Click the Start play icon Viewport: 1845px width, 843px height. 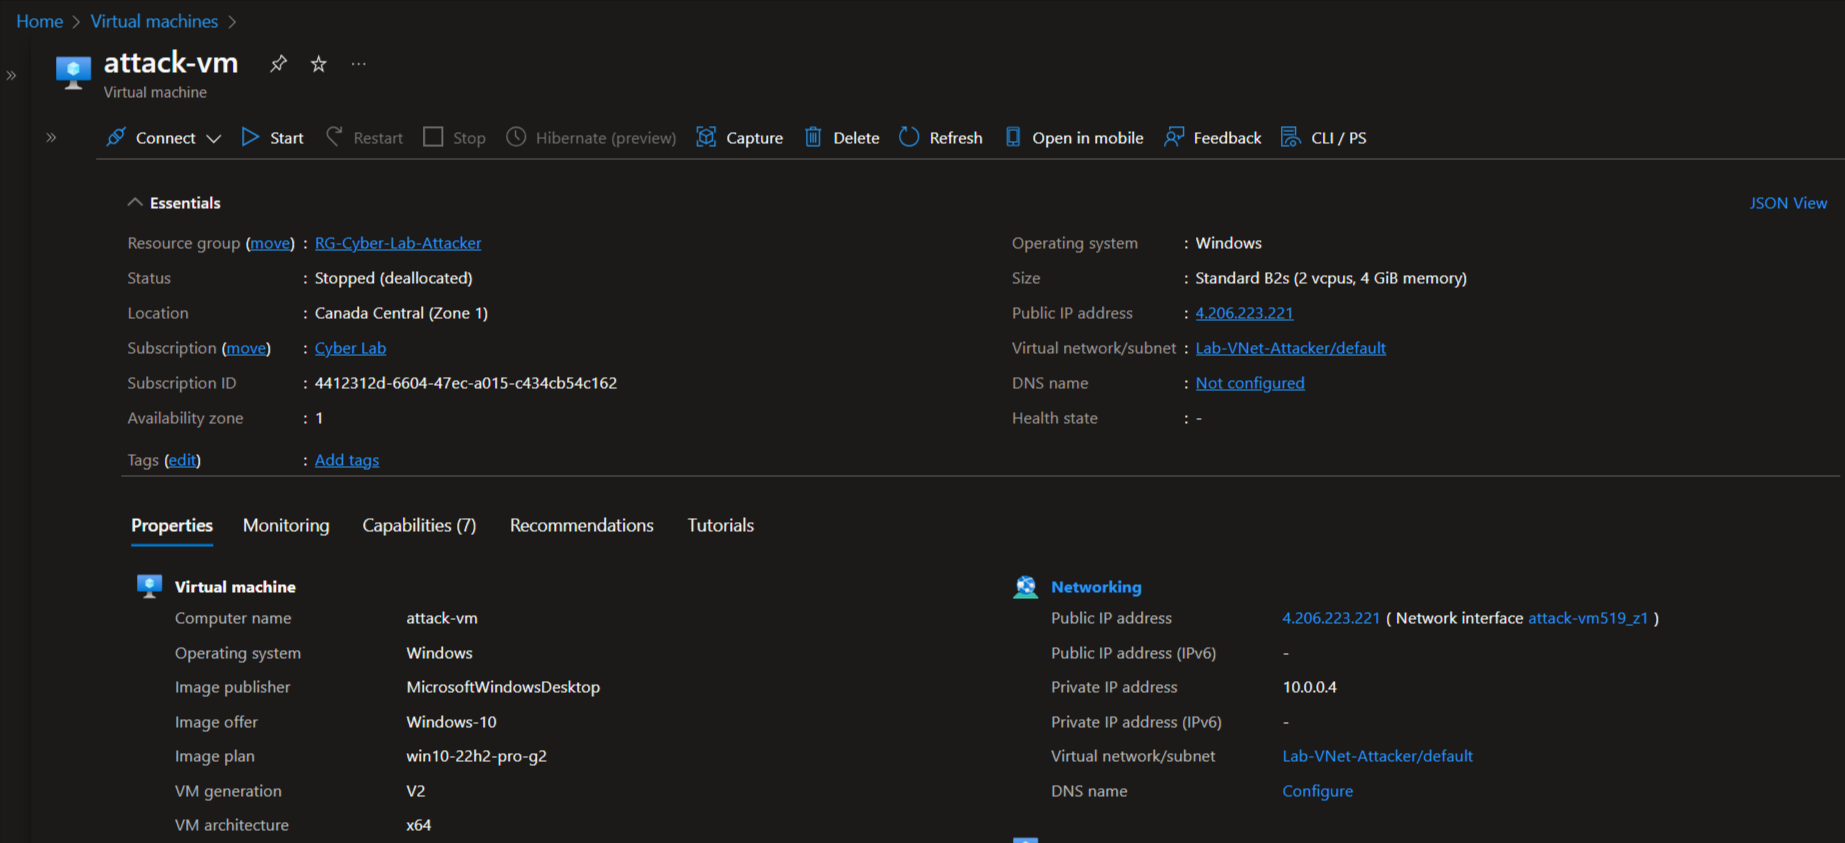(250, 137)
